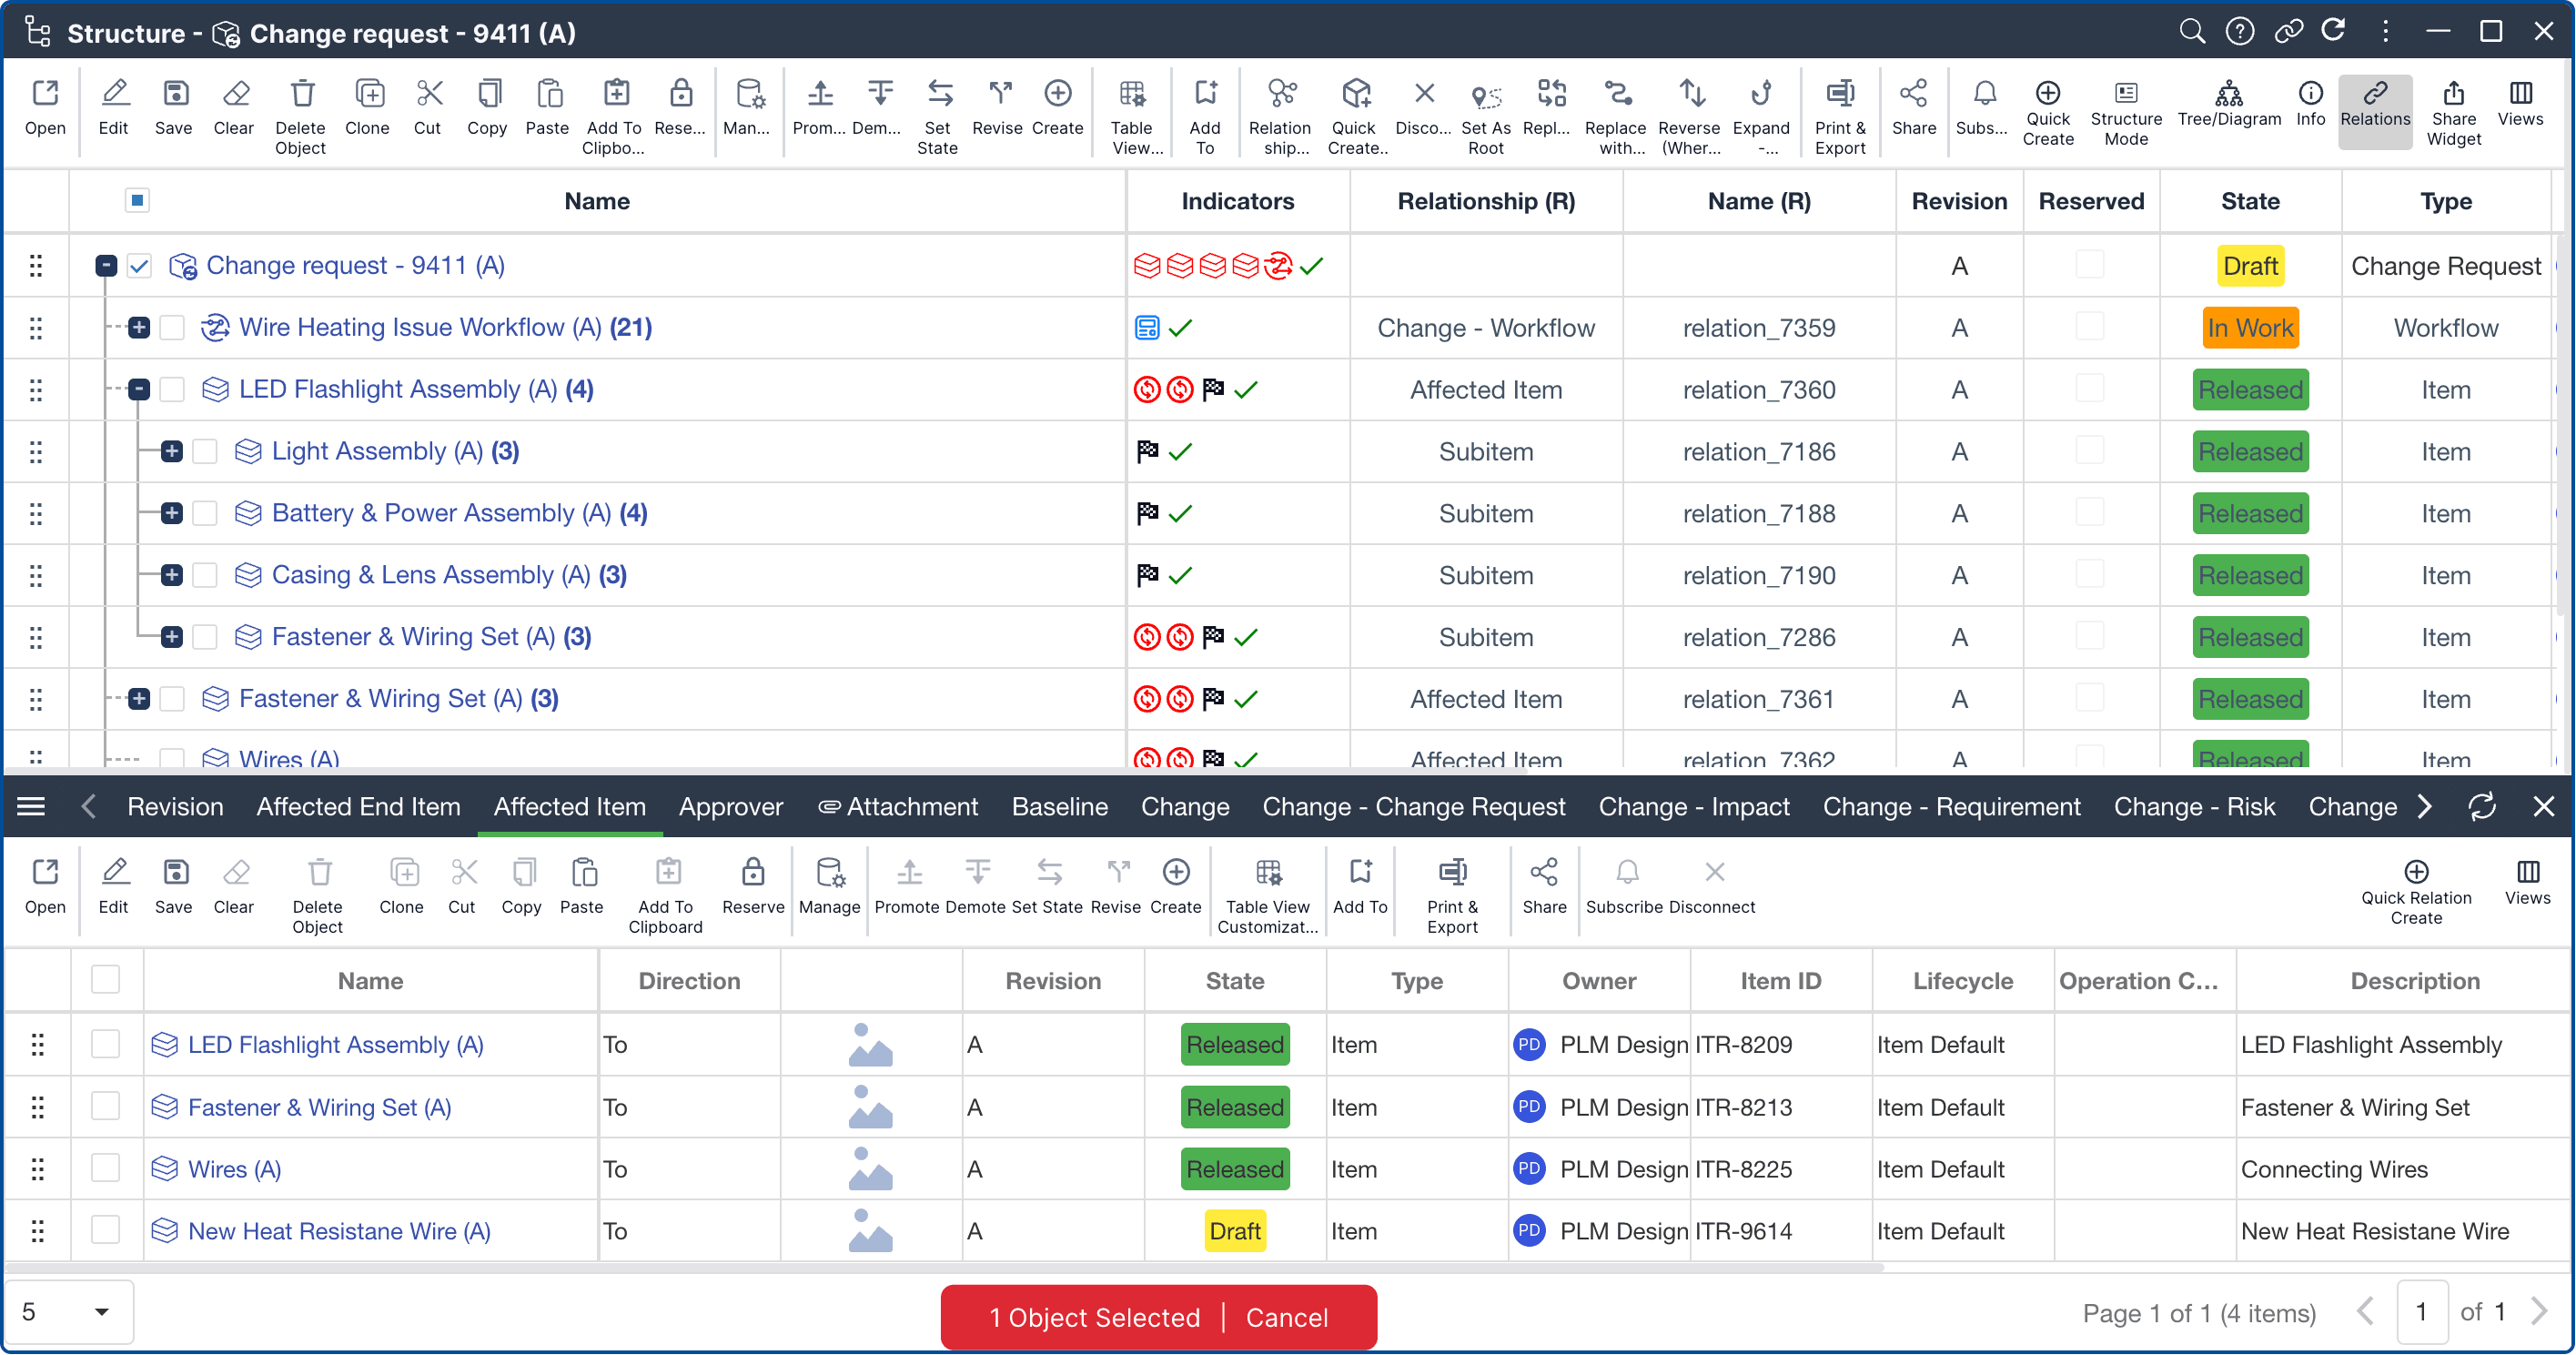Check the LED Flashlight Assembly tree row checkbox
The height and width of the screenshot is (1355, 2576).
tap(172, 389)
